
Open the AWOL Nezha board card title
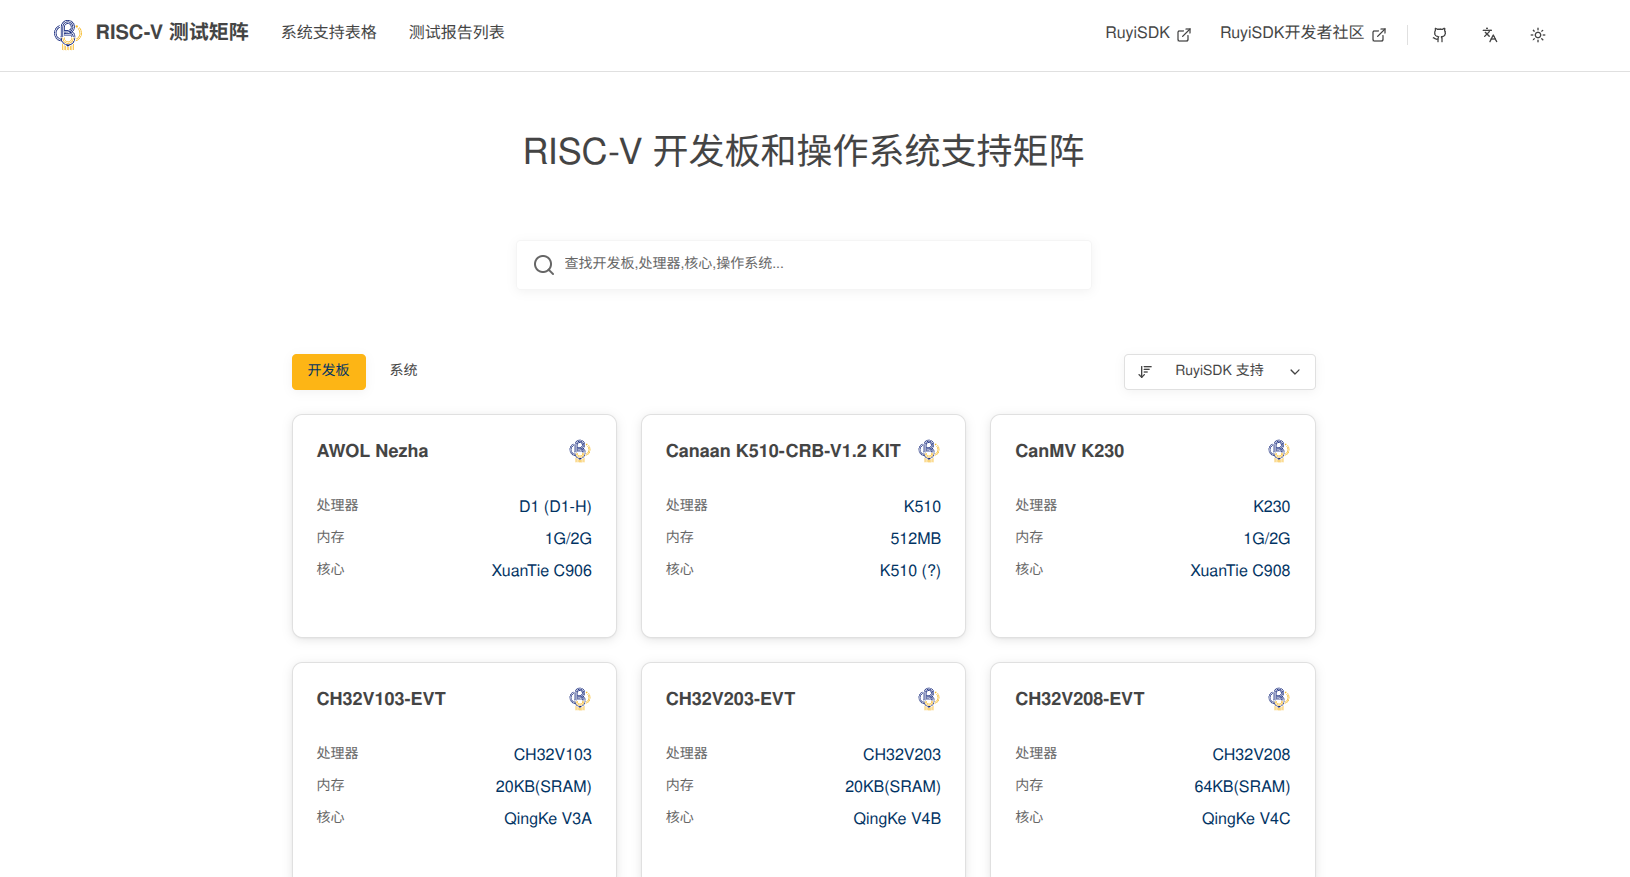click(372, 451)
